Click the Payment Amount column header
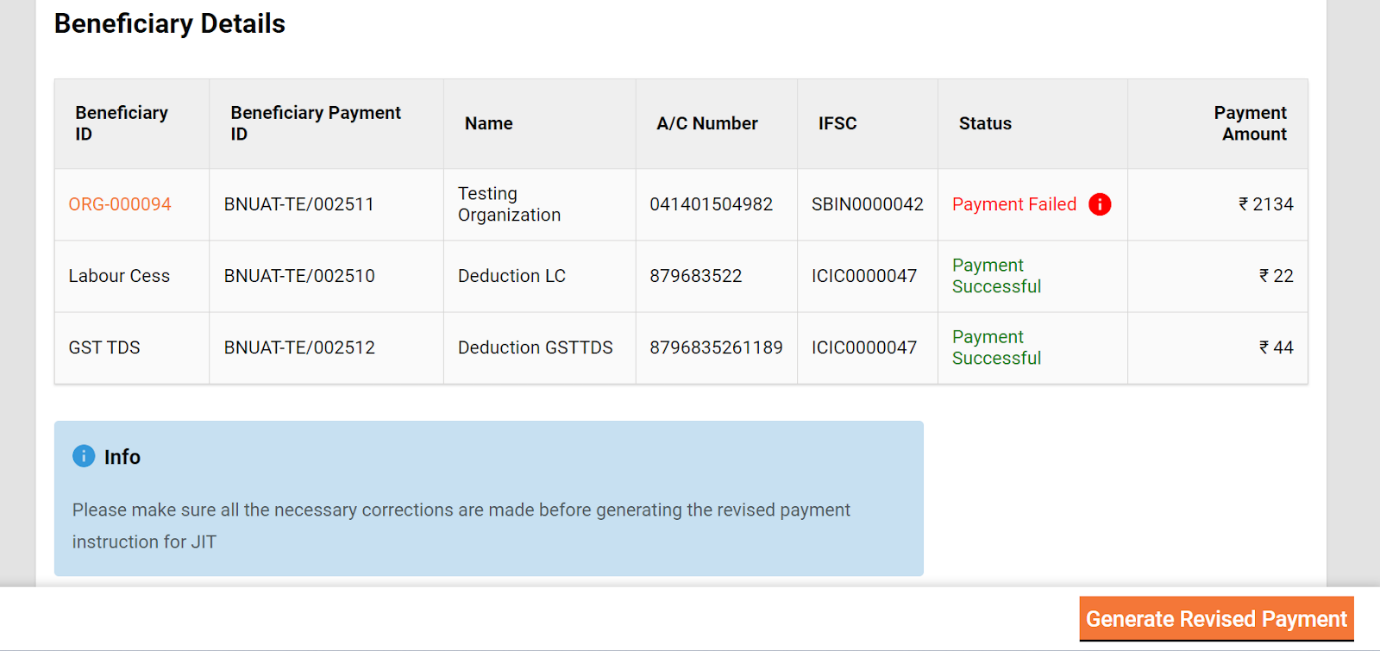Image resolution: width=1380 pixels, height=651 pixels. pyautogui.click(x=1249, y=123)
